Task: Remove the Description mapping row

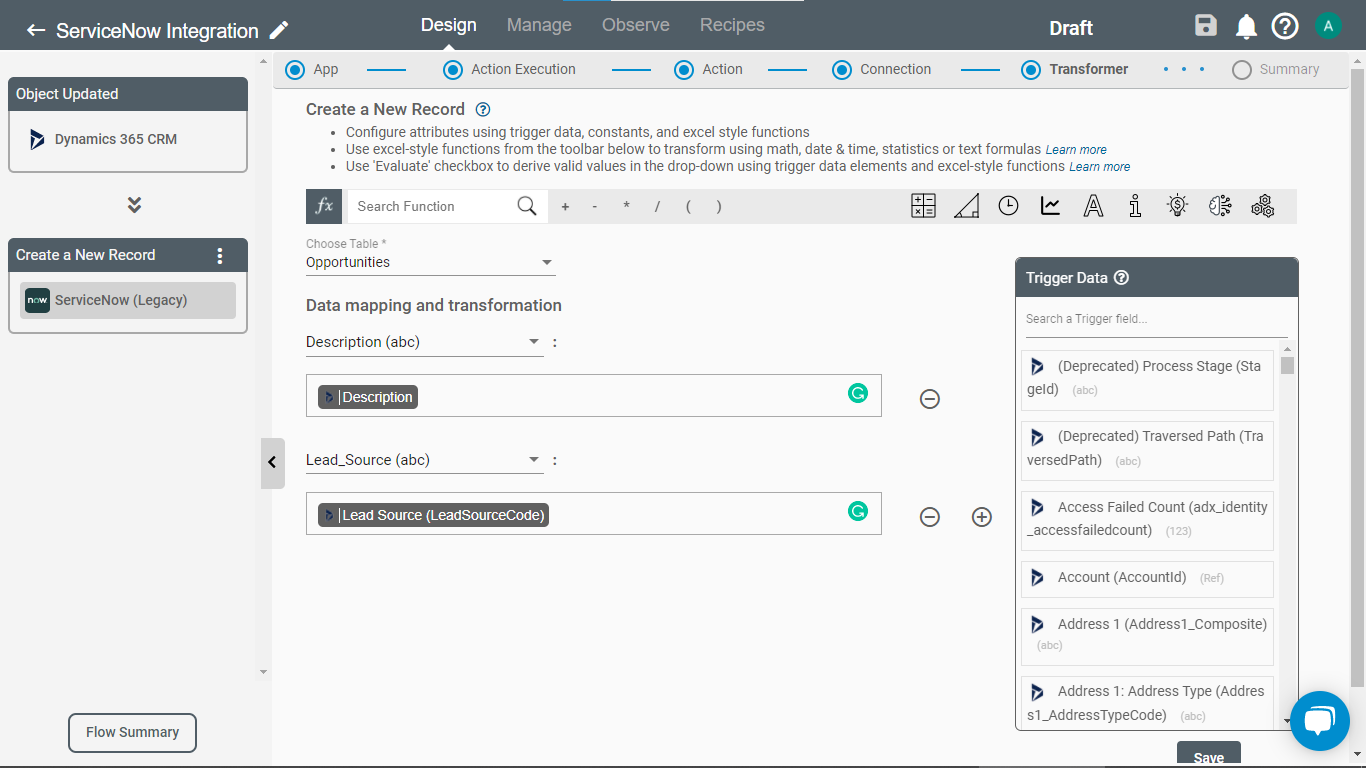Action: click(930, 399)
